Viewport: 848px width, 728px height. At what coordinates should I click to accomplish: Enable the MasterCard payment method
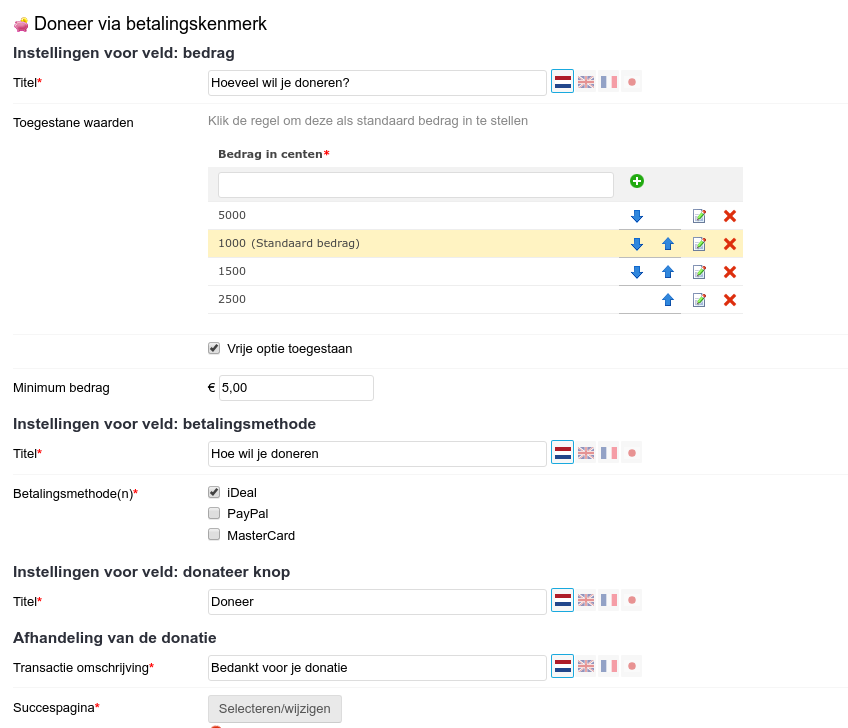tap(214, 535)
